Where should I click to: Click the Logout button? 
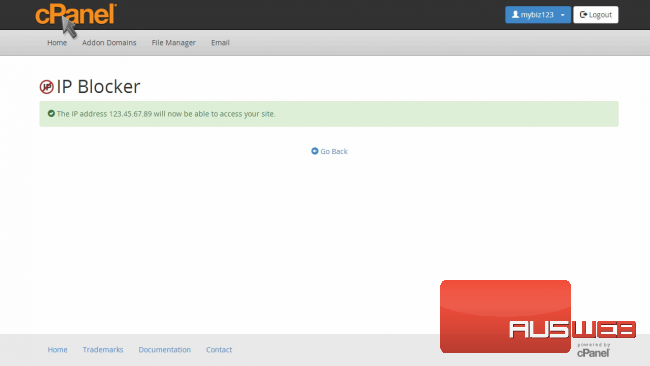[596, 15]
